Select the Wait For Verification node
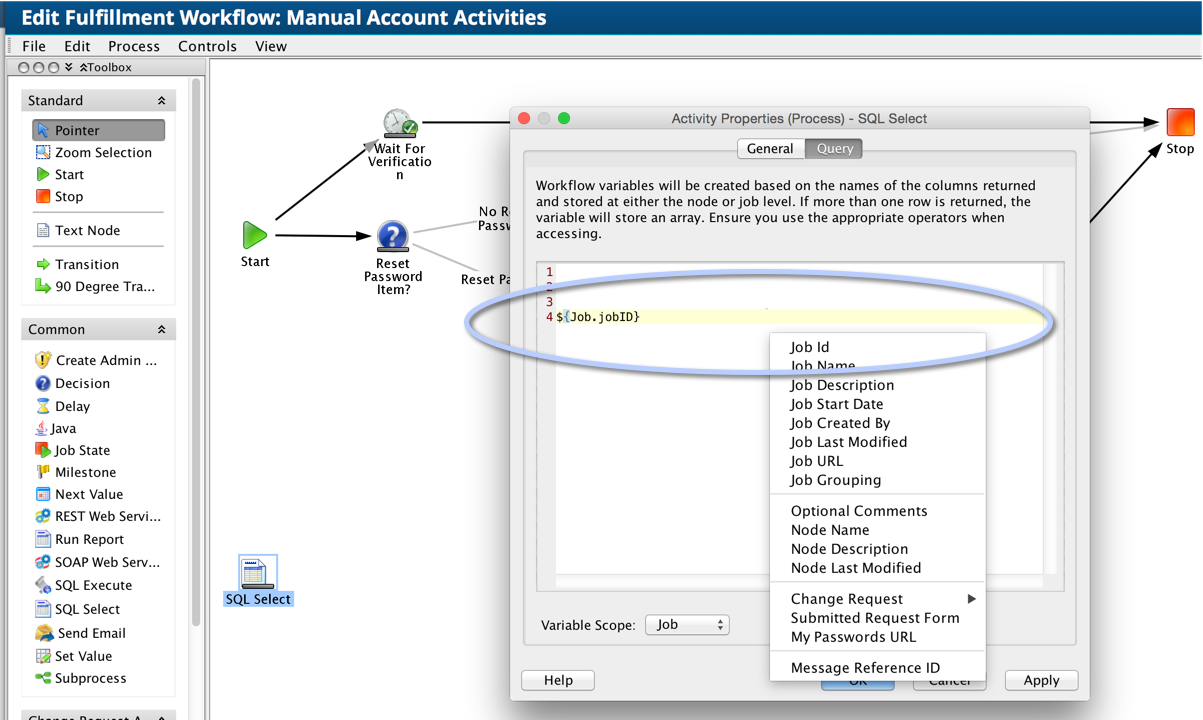This screenshot has height=720, width=1203. [400, 125]
